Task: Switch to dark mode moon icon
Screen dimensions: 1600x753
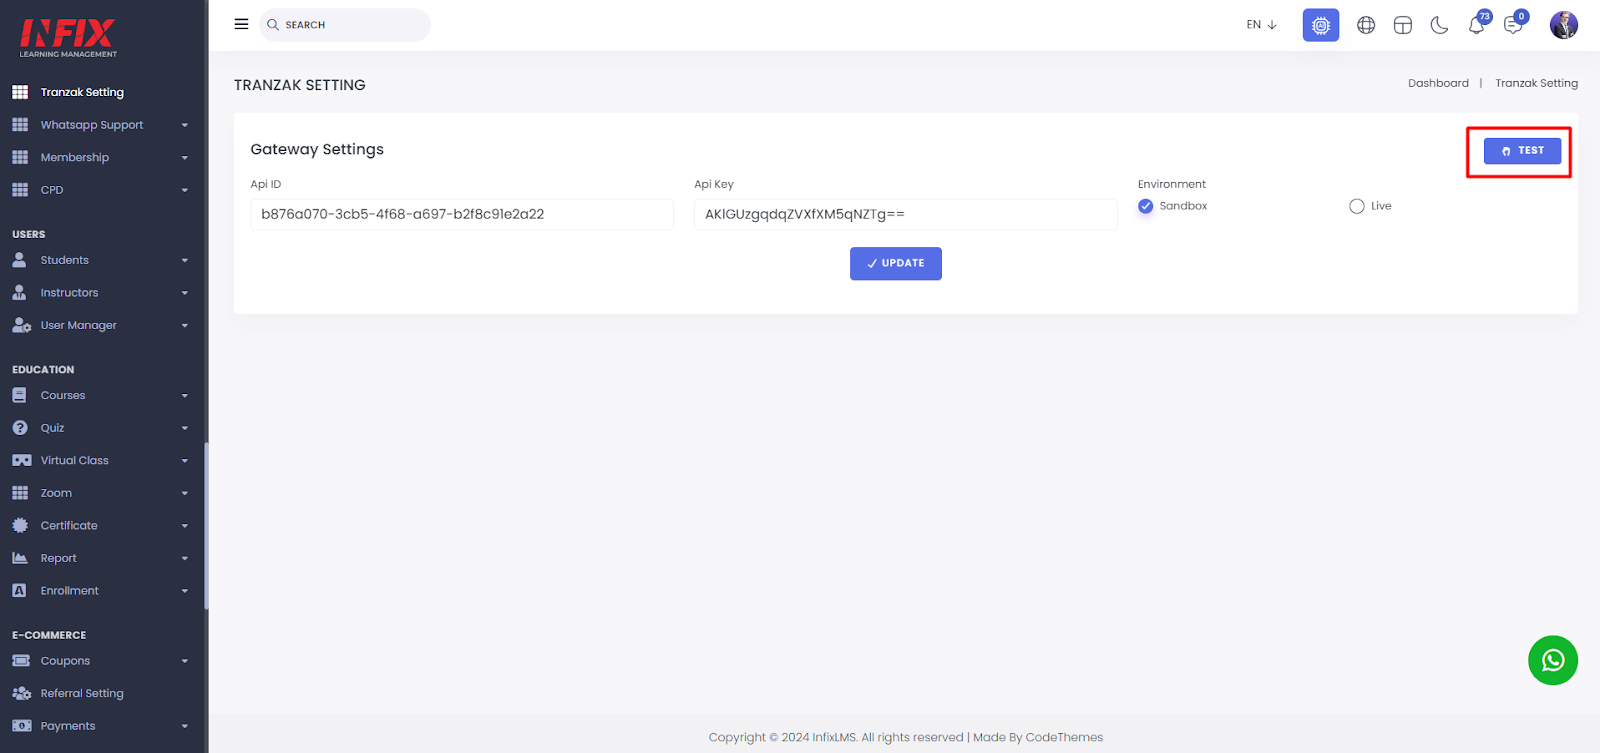Action: (1440, 25)
